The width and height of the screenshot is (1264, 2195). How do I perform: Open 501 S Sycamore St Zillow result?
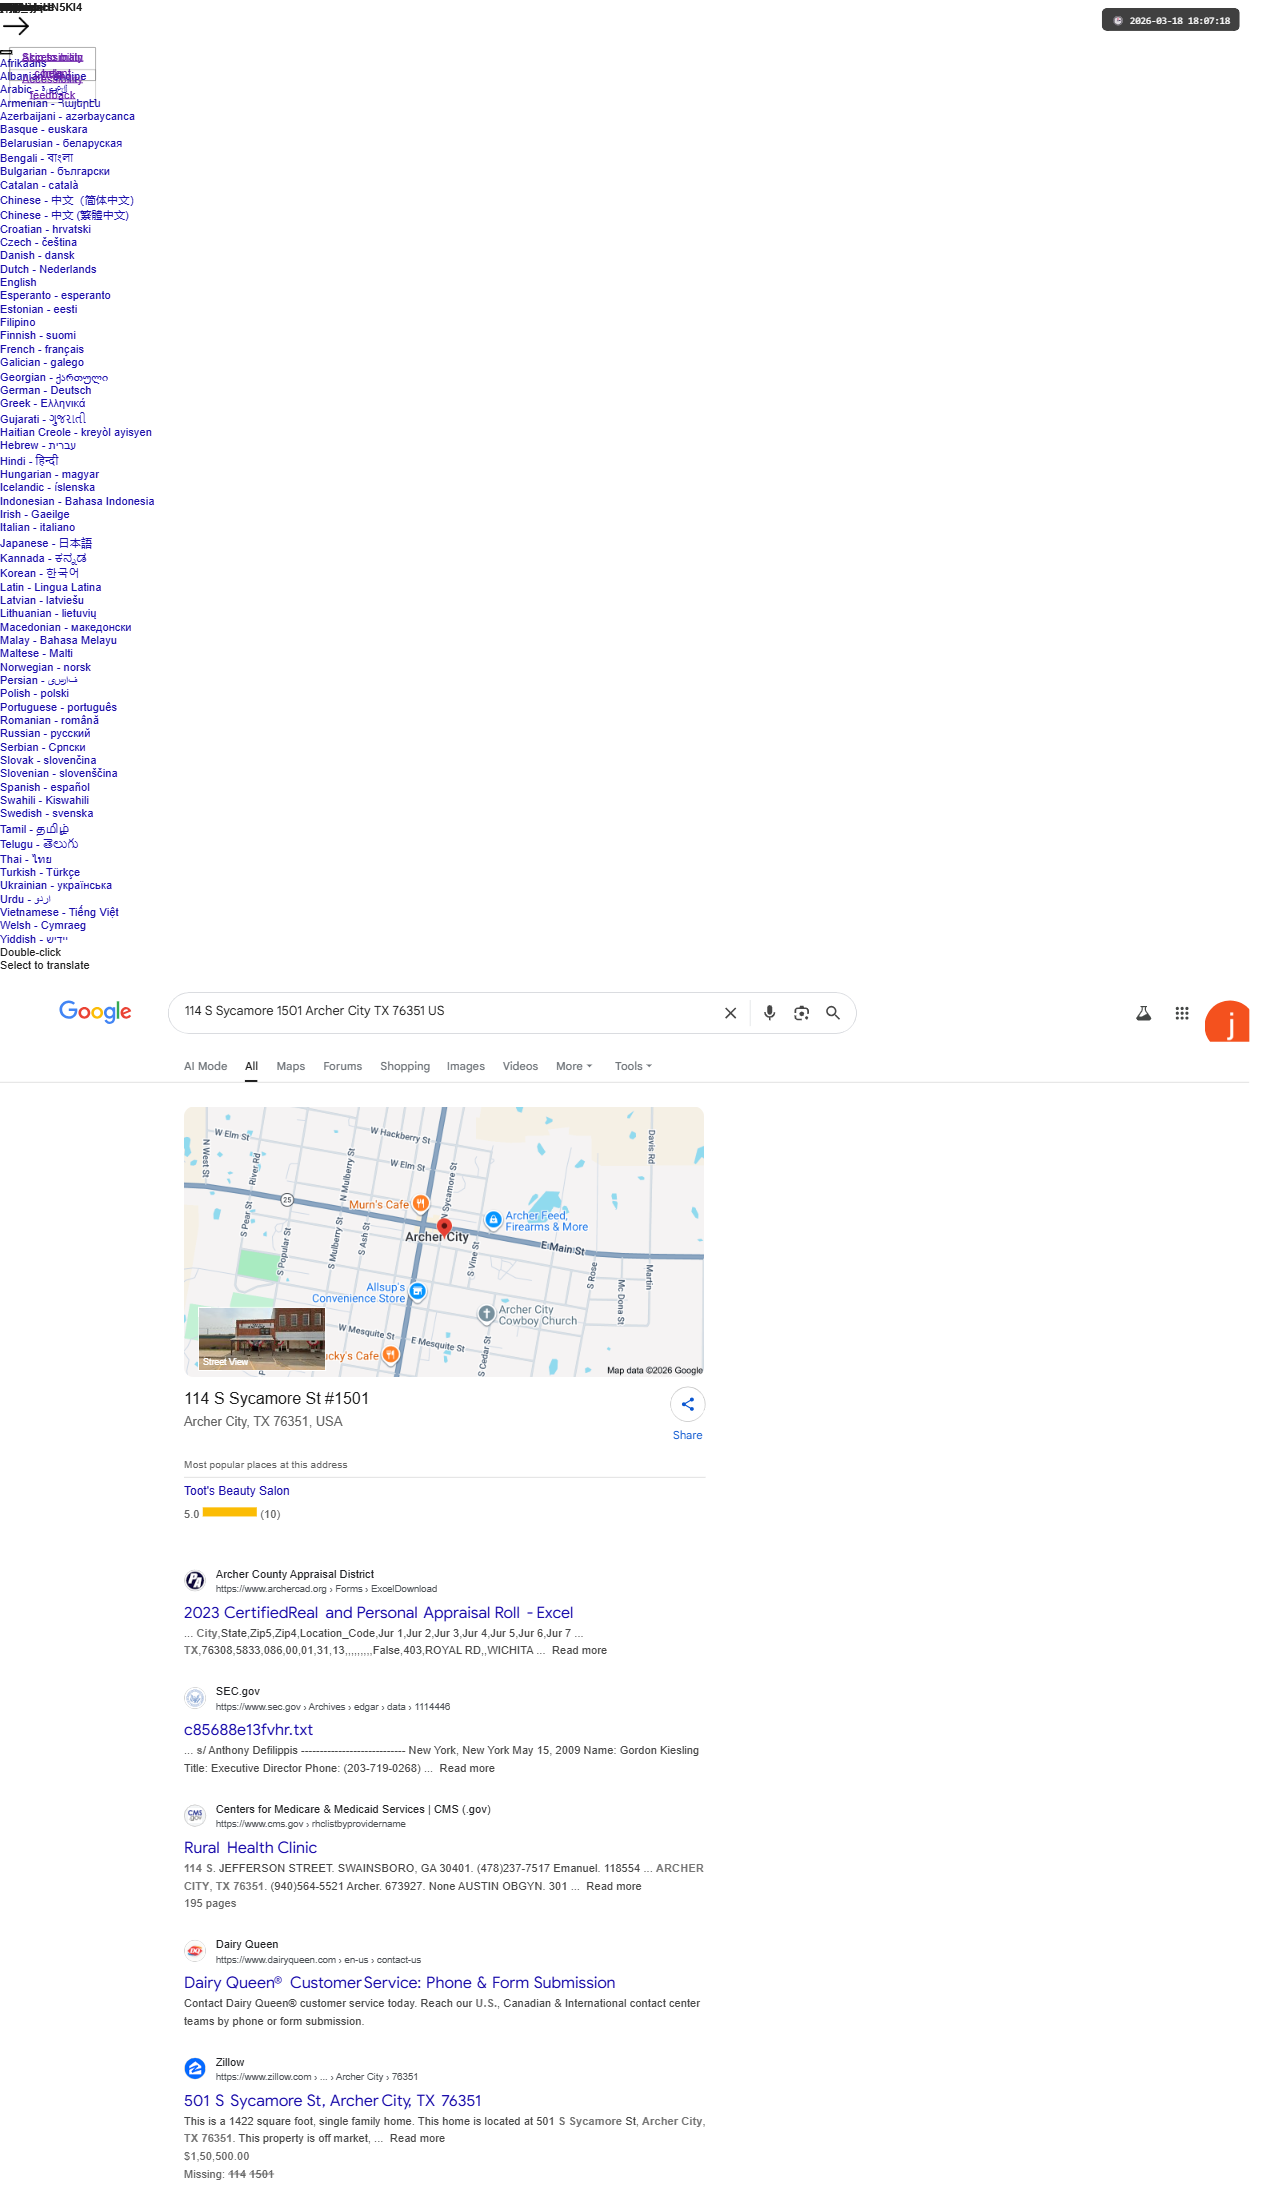(x=332, y=2100)
